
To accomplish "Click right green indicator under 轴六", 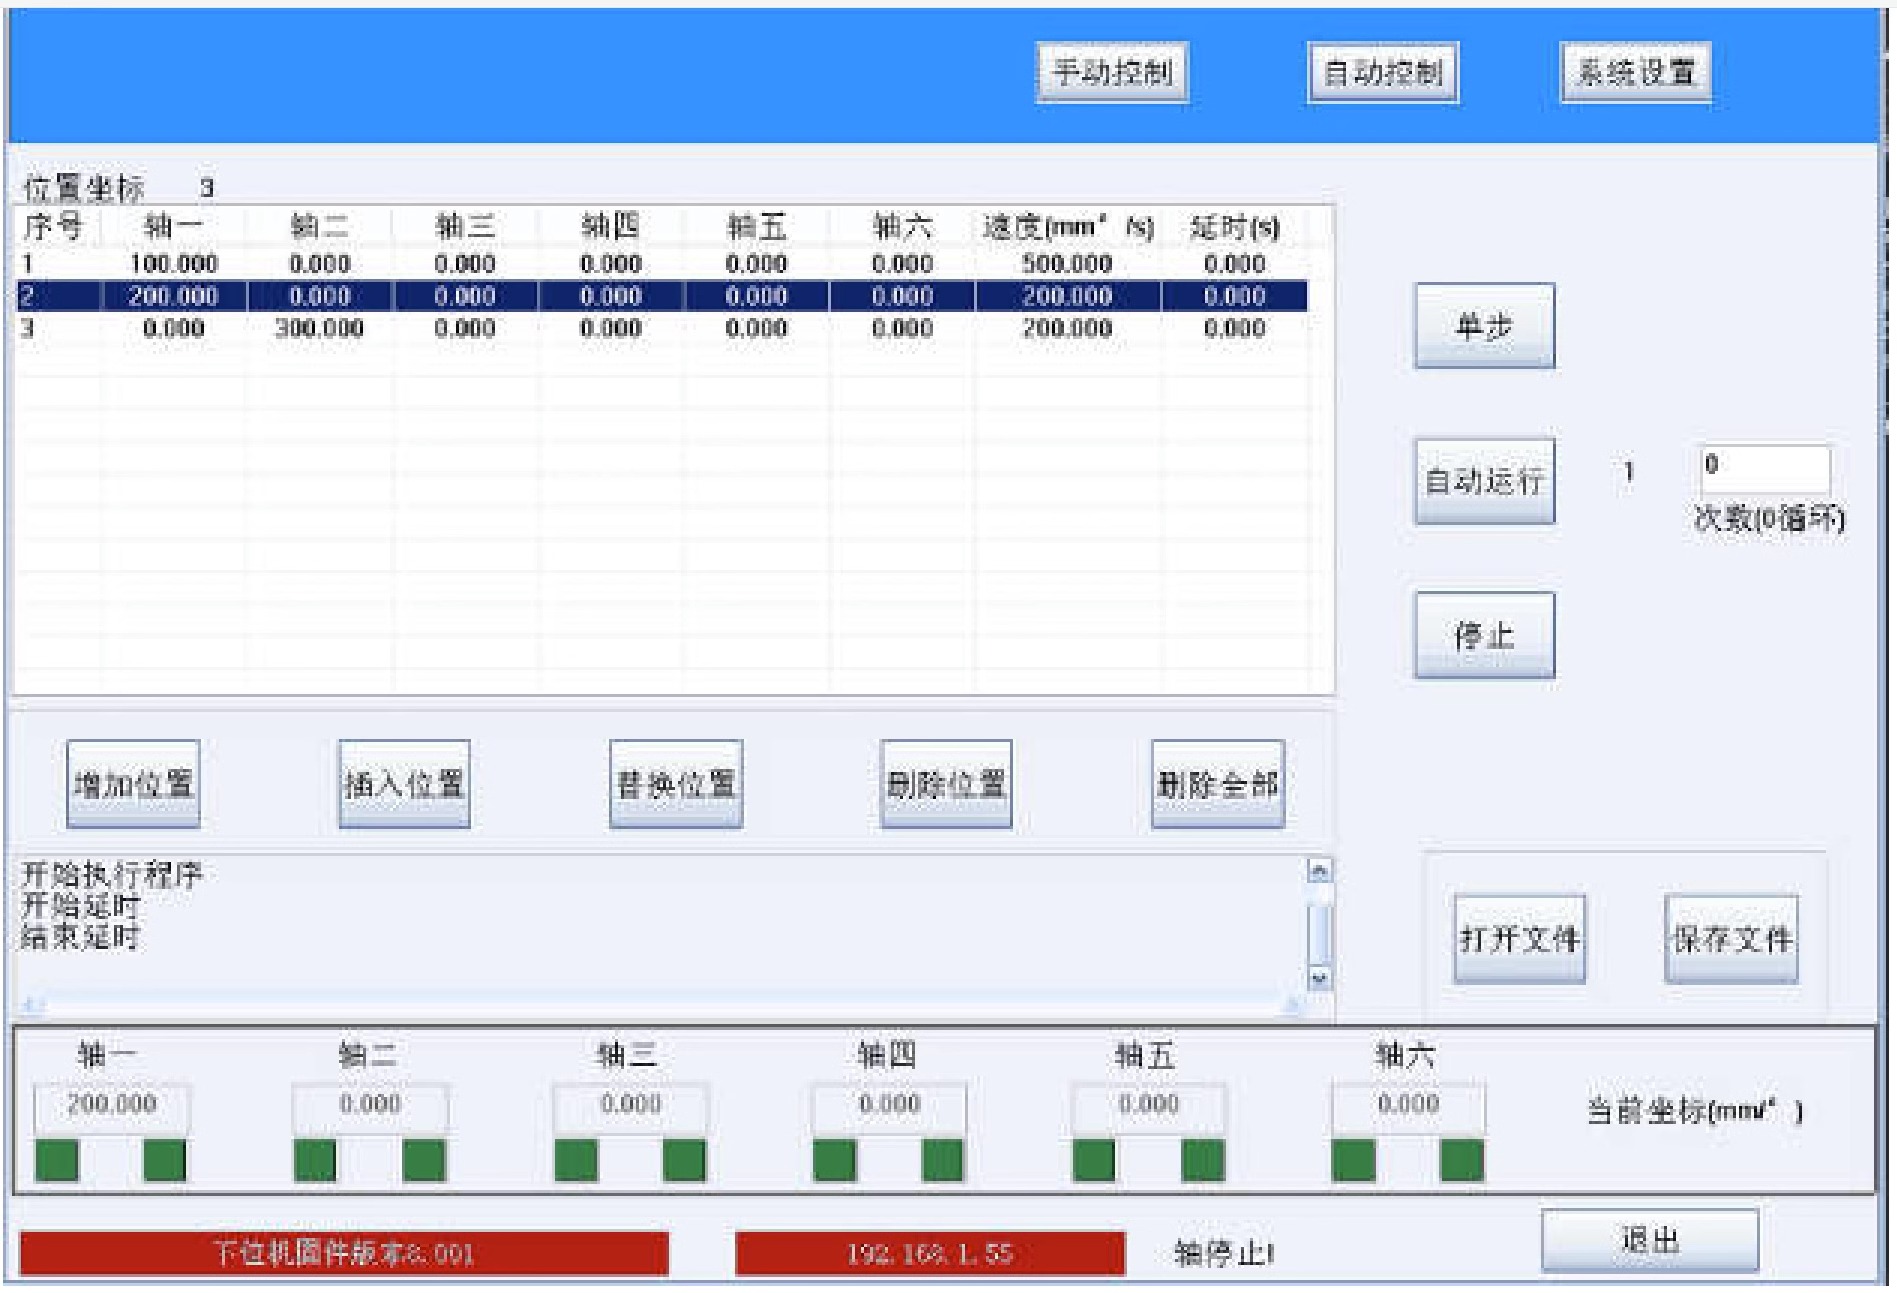I will [x=1462, y=1160].
